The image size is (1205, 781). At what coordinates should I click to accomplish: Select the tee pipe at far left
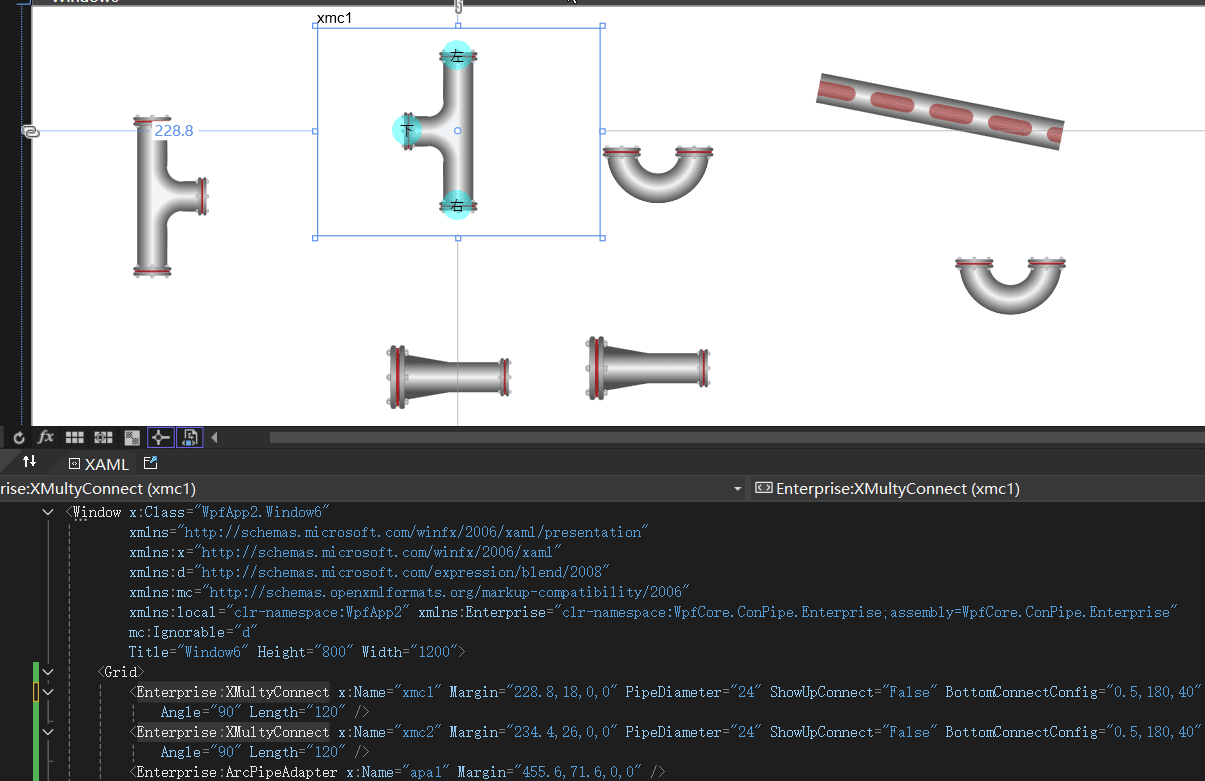(170, 195)
